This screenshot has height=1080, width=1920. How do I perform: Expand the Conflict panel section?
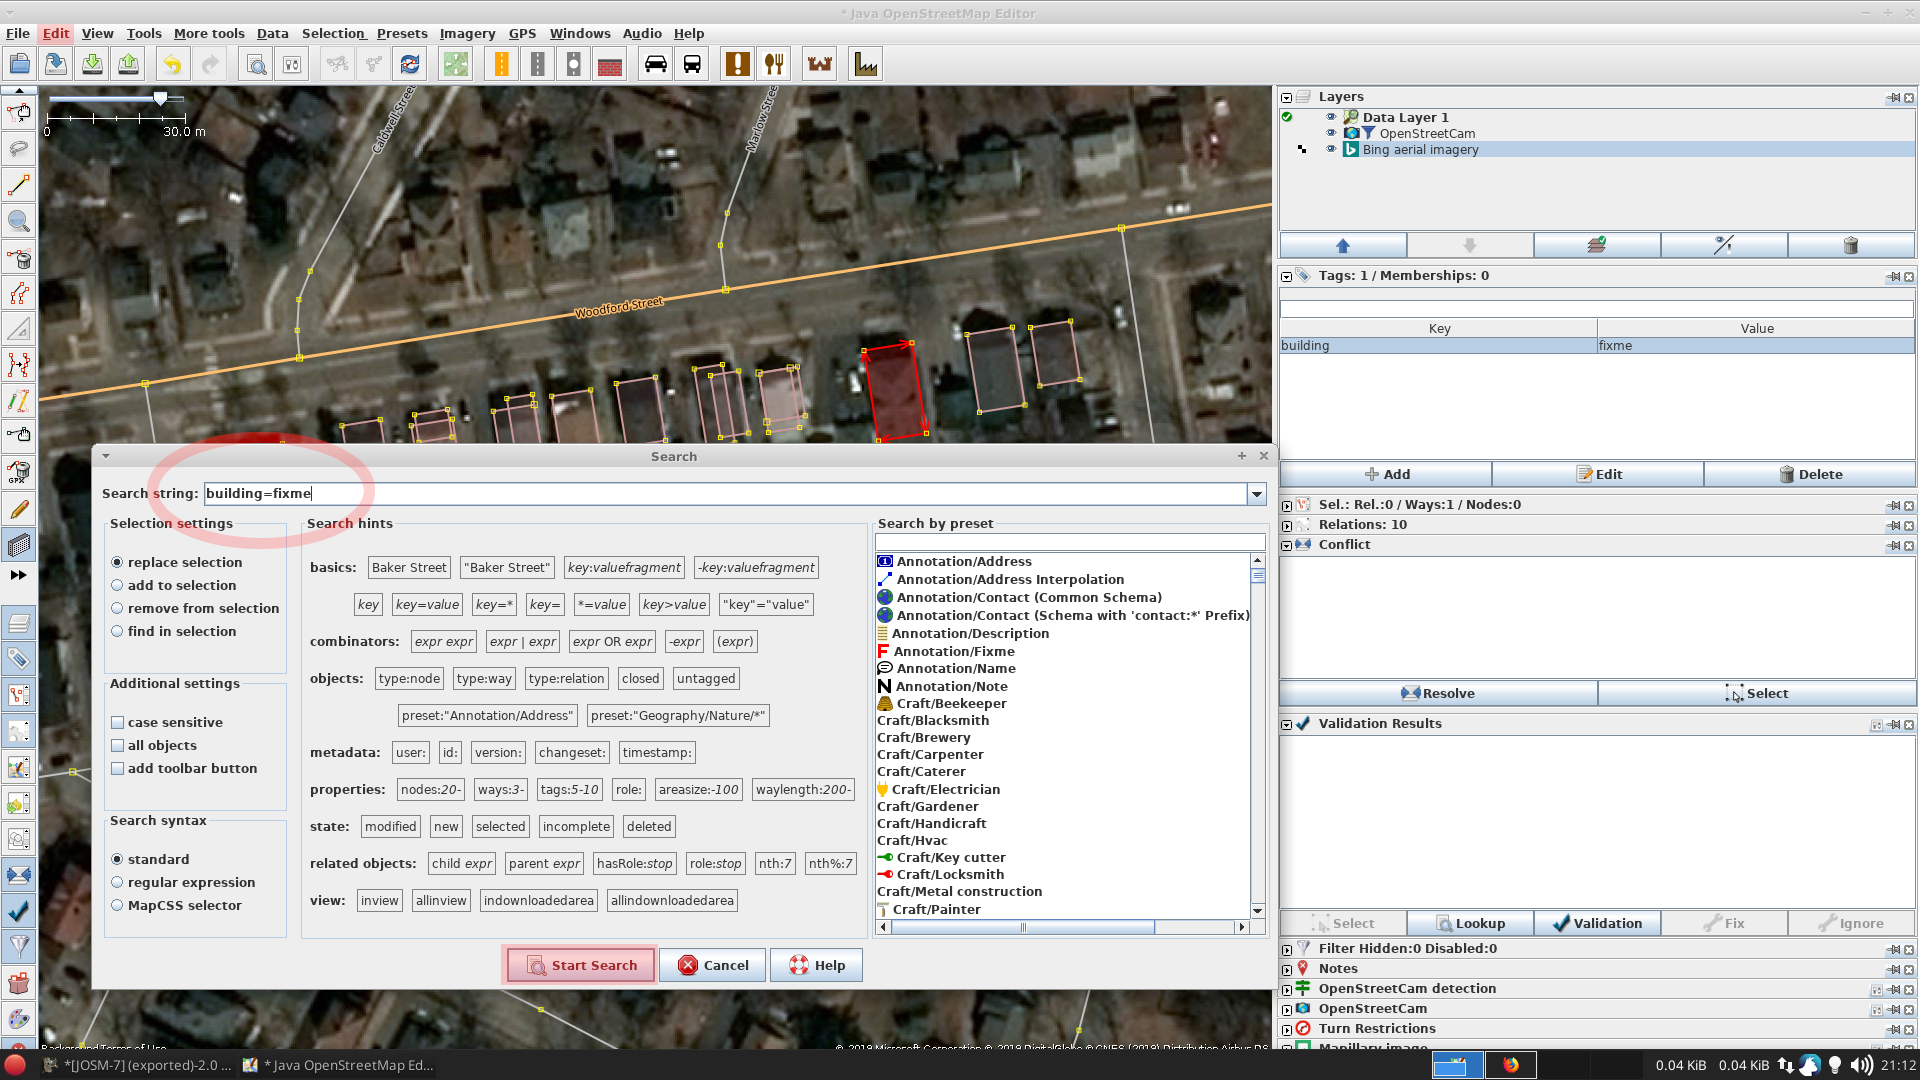[x=1287, y=545]
